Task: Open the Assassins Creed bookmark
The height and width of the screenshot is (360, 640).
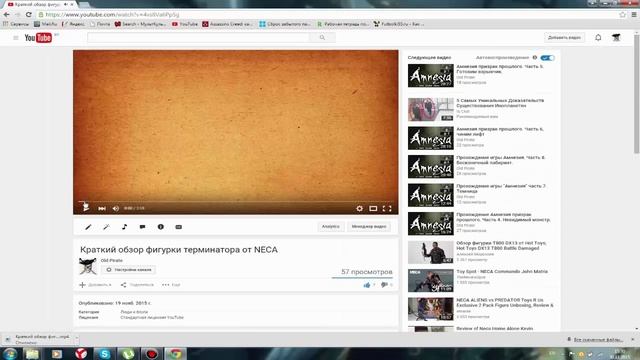Action: (x=228, y=24)
